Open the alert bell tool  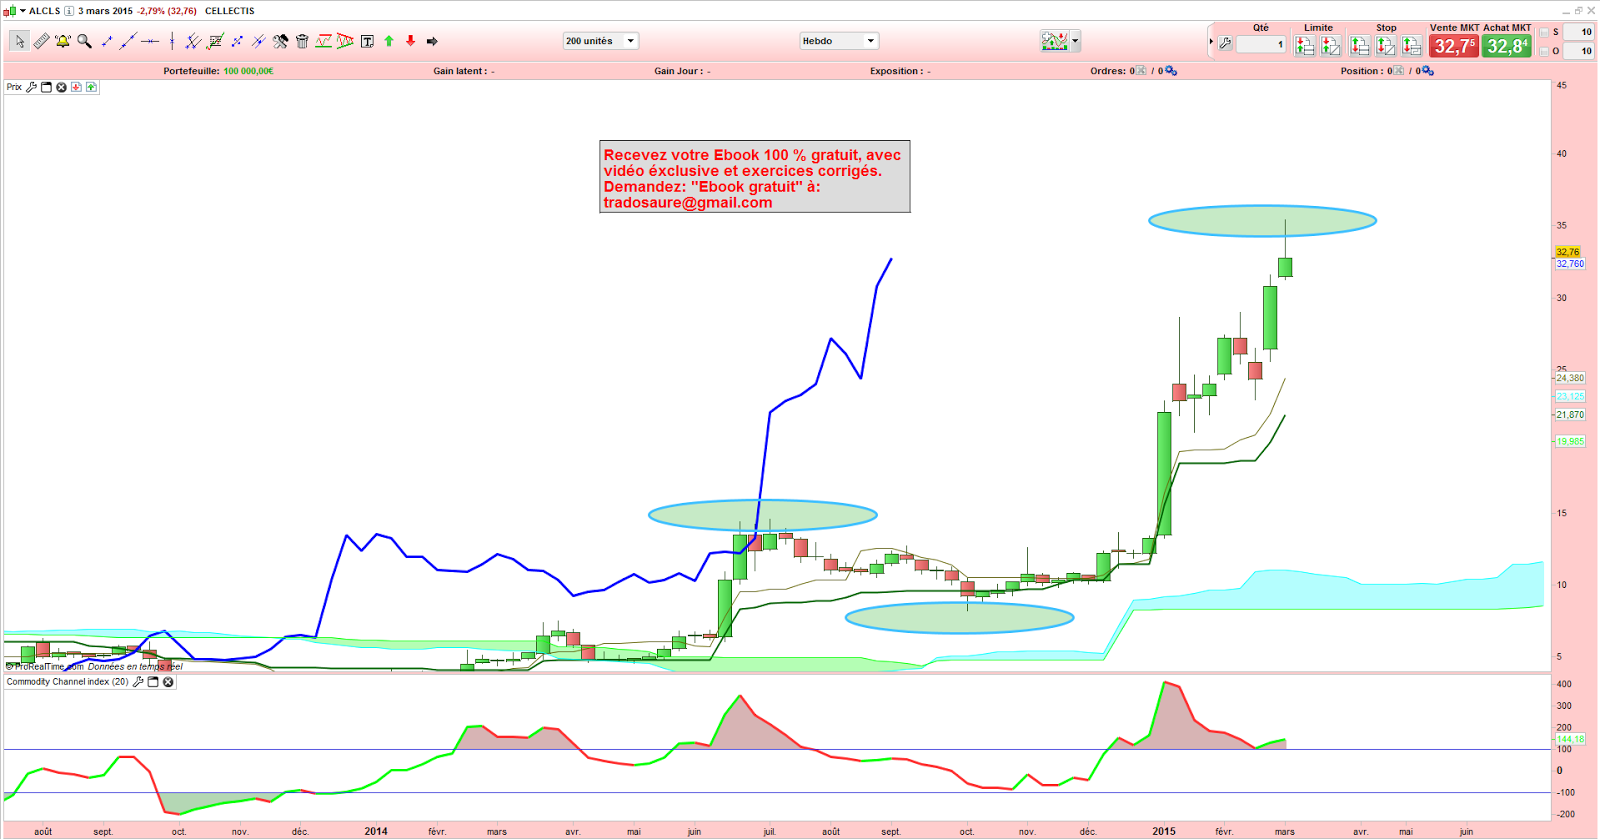(63, 41)
